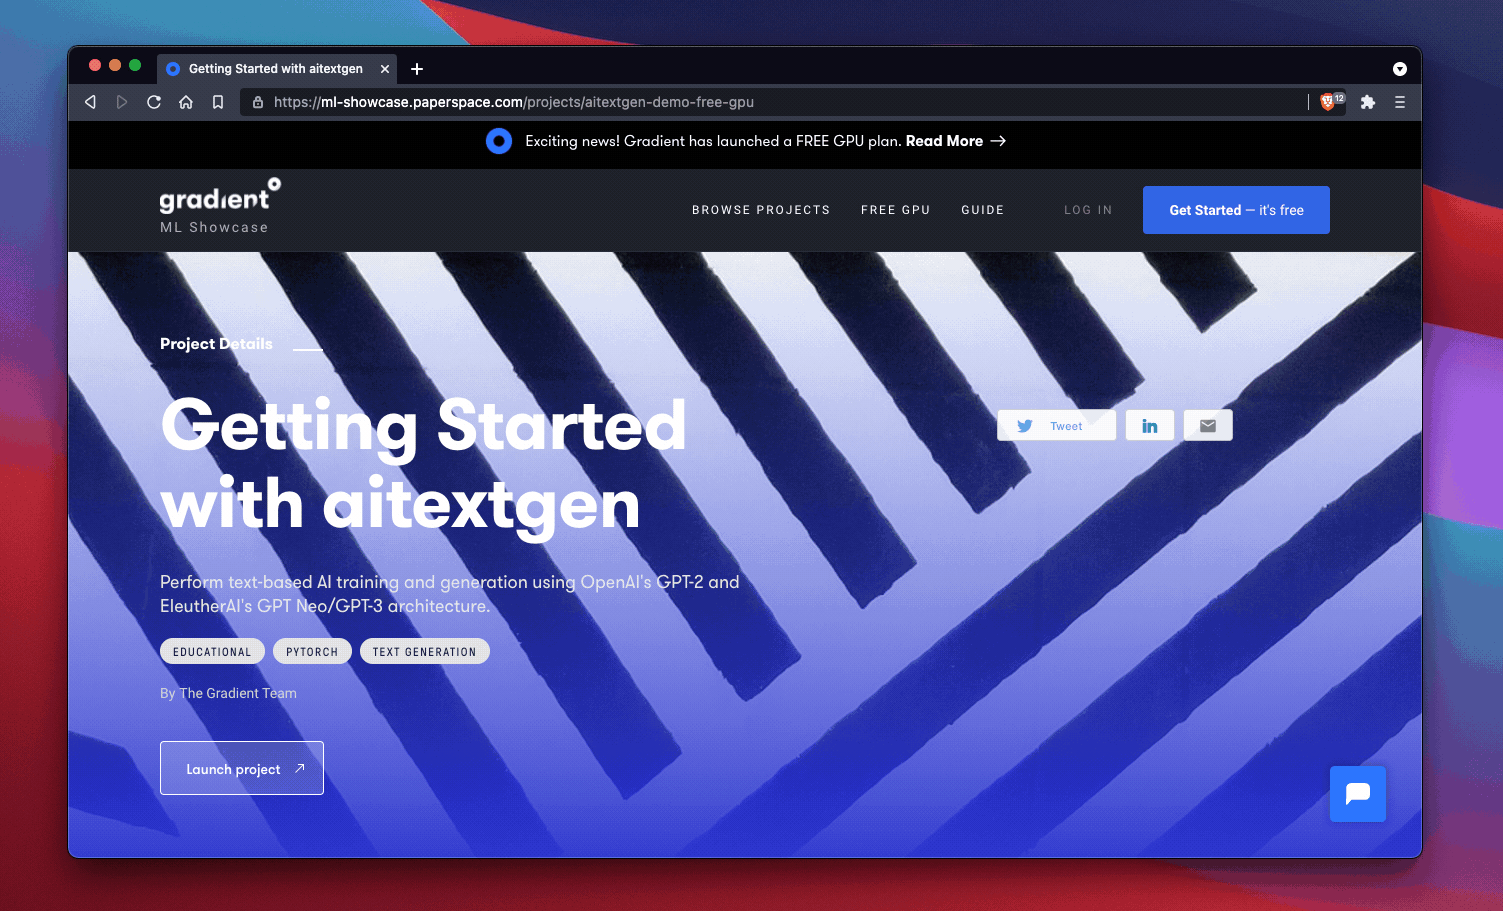The width and height of the screenshot is (1503, 911).
Task: Open the Browse Projects menu item
Action: coord(761,210)
